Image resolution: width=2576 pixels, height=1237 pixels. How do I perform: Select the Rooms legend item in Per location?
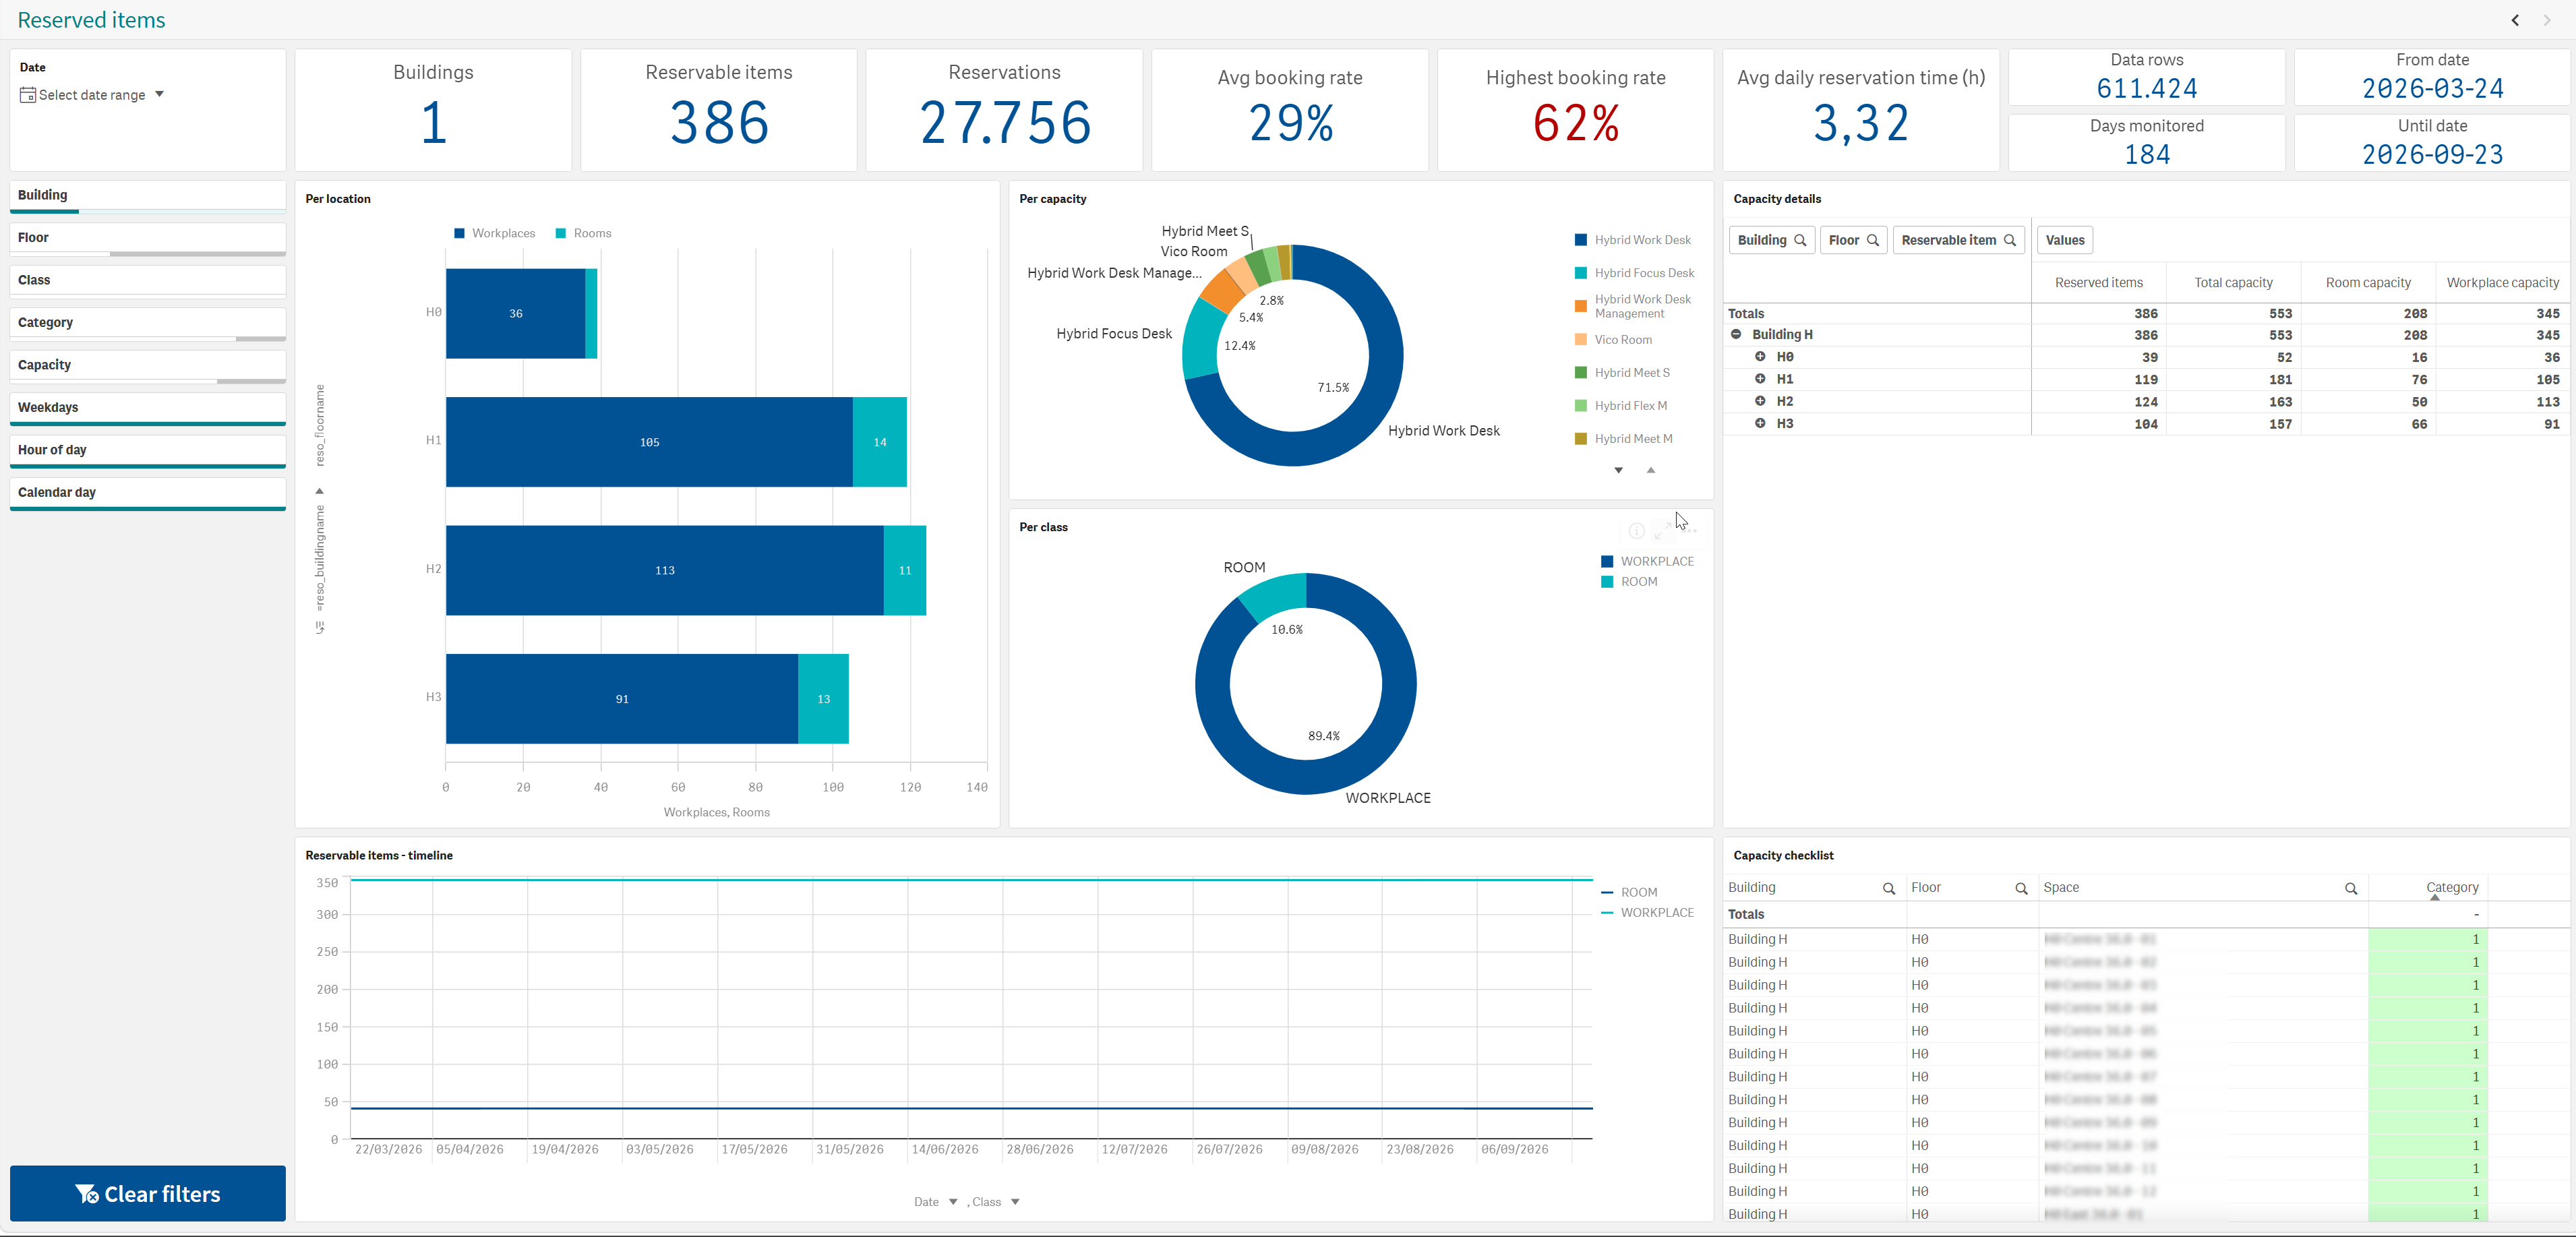pos(583,234)
